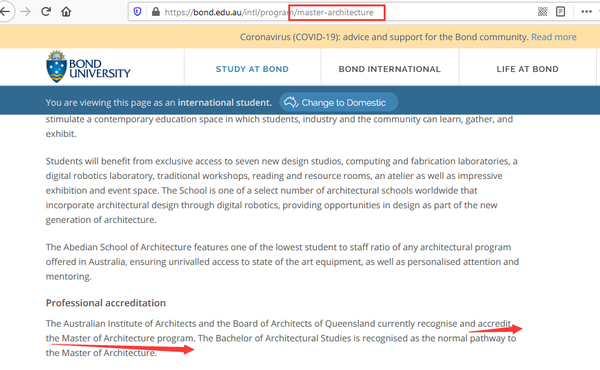Click the Coronavirus (COVID-19) advice banner text
This screenshot has width=600, height=370.
pos(384,37)
